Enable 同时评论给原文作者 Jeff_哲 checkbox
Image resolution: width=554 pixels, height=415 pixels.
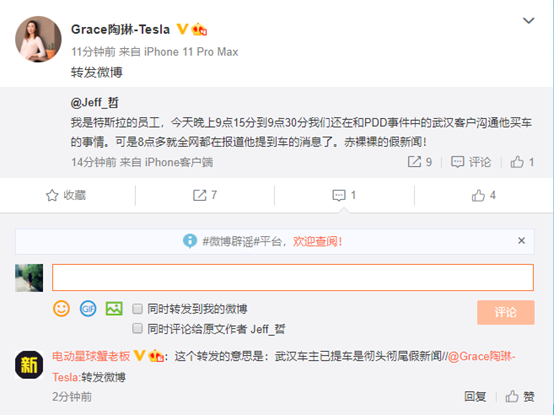[137, 329]
